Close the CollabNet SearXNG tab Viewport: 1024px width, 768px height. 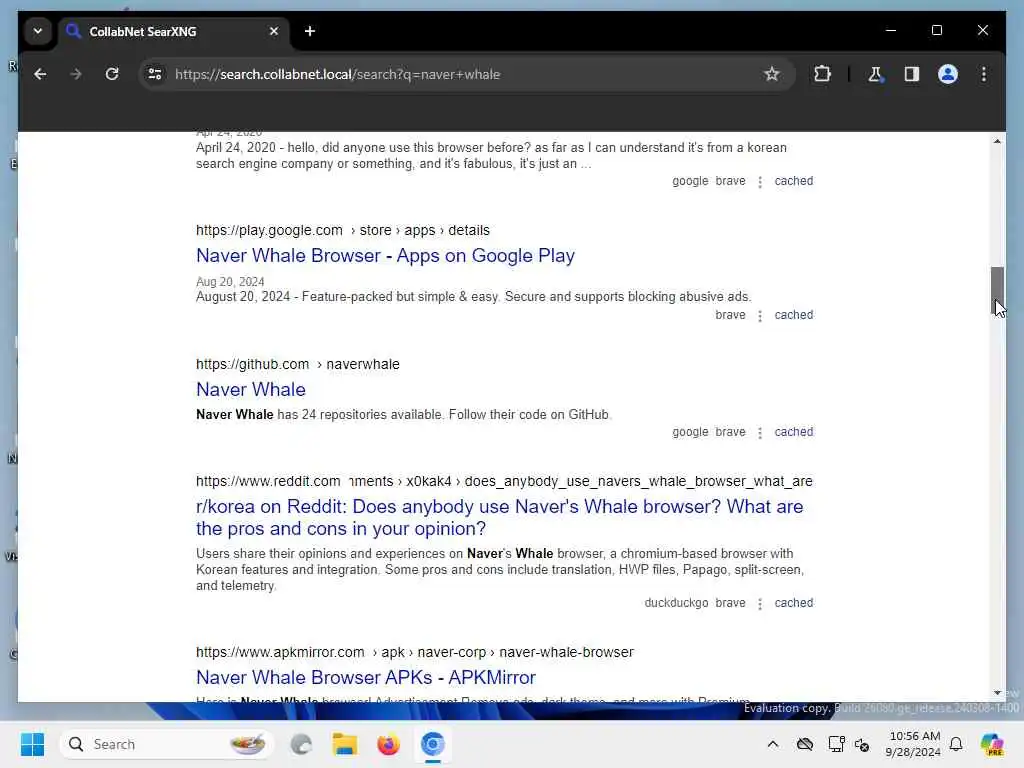pos(274,31)
